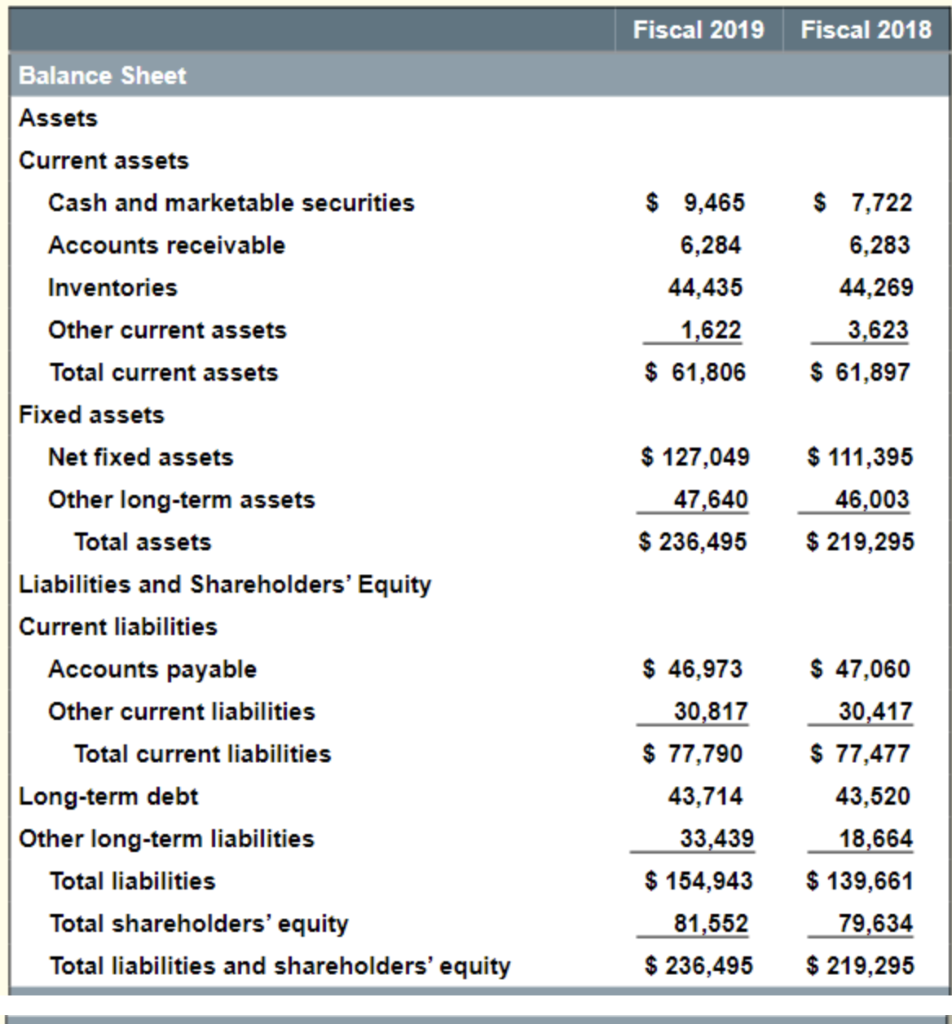Select the Long-term debt row label
952x1024 pixels.
[x=93, y=796]
